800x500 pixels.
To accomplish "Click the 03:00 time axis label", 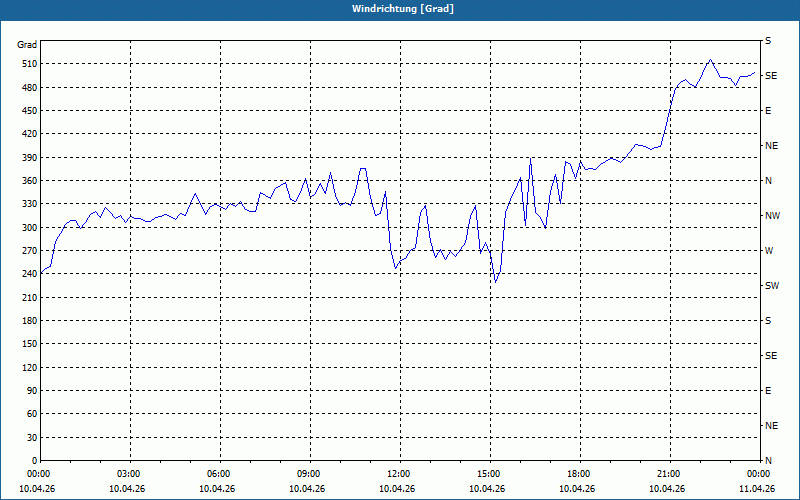I will tap(128, 474).
